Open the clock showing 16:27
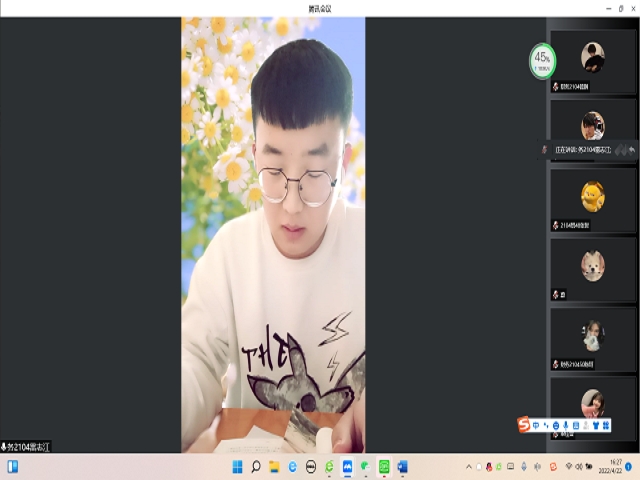The image size is (640, 480). (x=610, y=467)
